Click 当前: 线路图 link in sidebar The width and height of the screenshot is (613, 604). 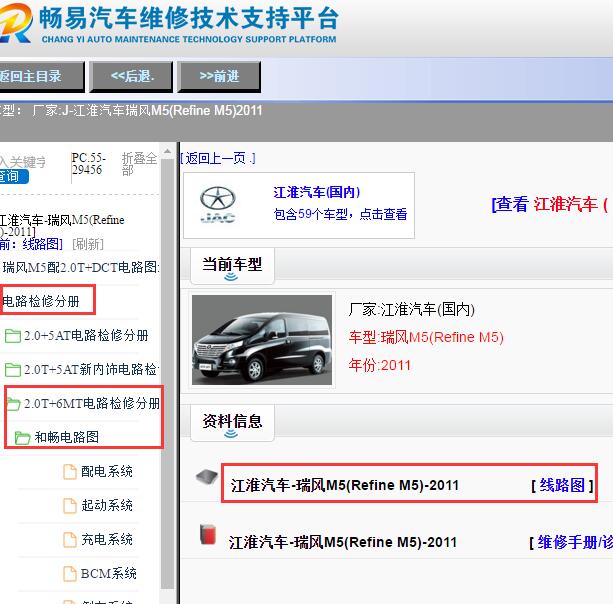[x=31, y=244]
